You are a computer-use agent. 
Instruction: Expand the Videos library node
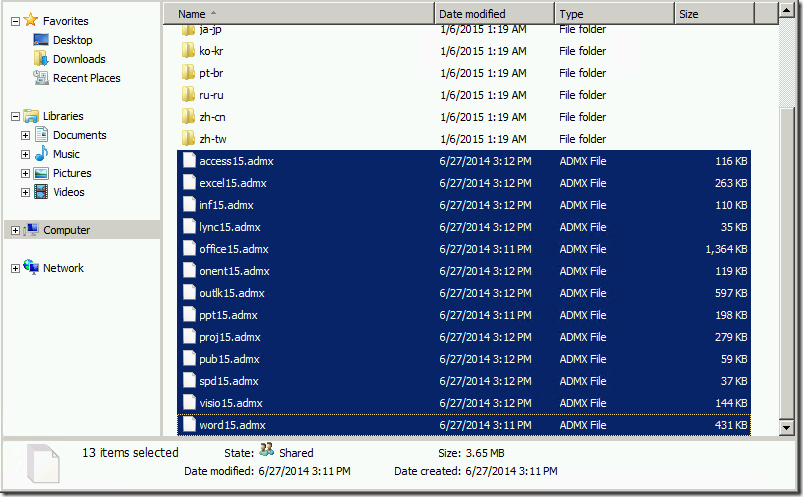tap(25, 192)
